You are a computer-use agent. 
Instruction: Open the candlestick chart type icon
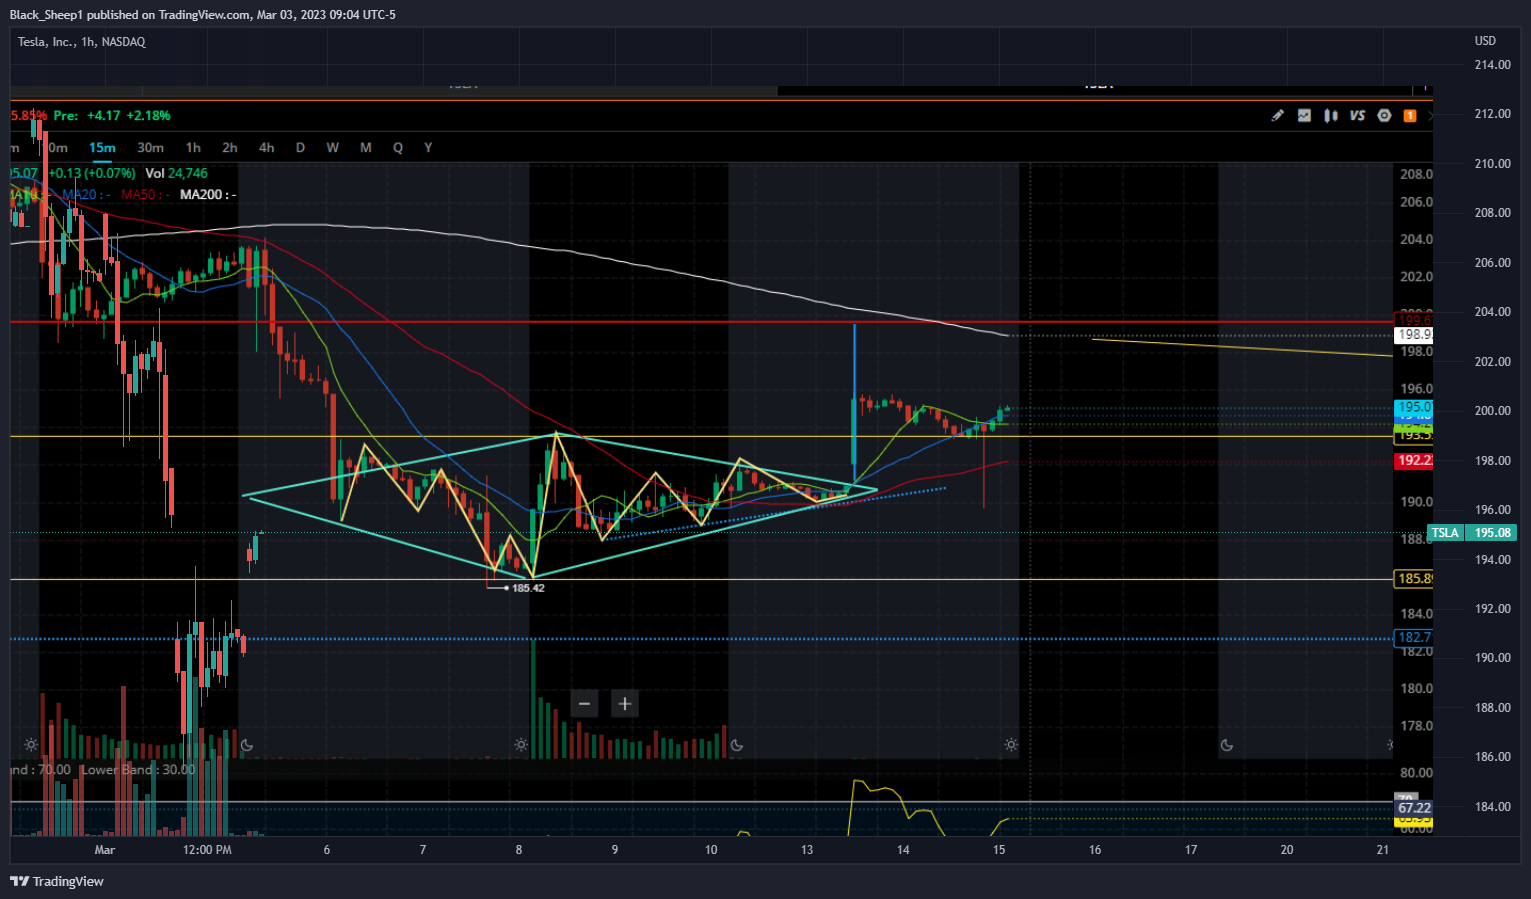point(1331,116)
